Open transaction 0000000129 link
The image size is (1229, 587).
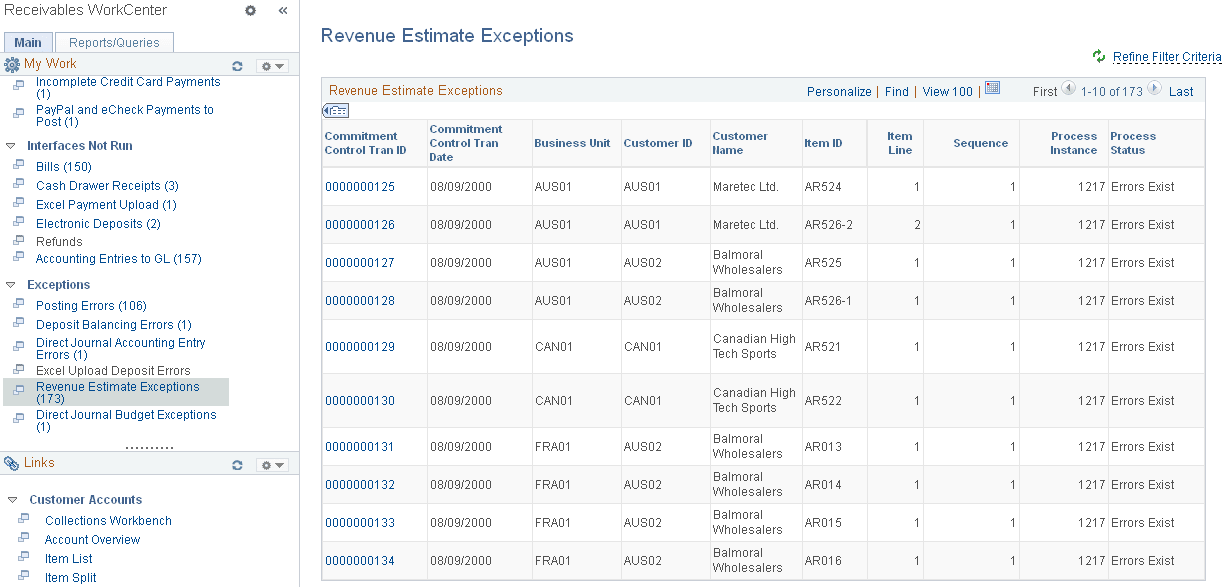359,346
